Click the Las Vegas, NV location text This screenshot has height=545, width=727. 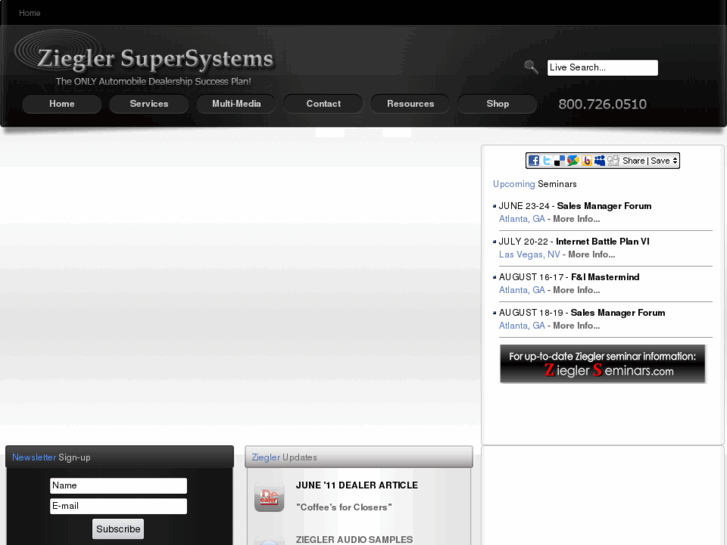(529, 255)
